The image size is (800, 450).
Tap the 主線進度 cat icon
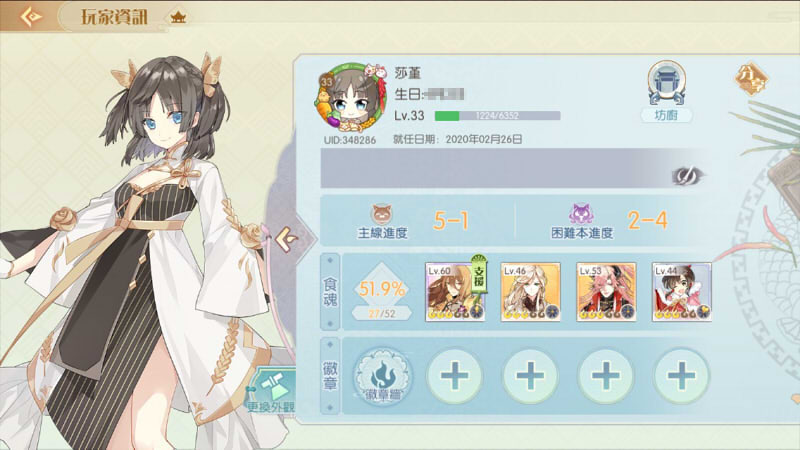382,214
